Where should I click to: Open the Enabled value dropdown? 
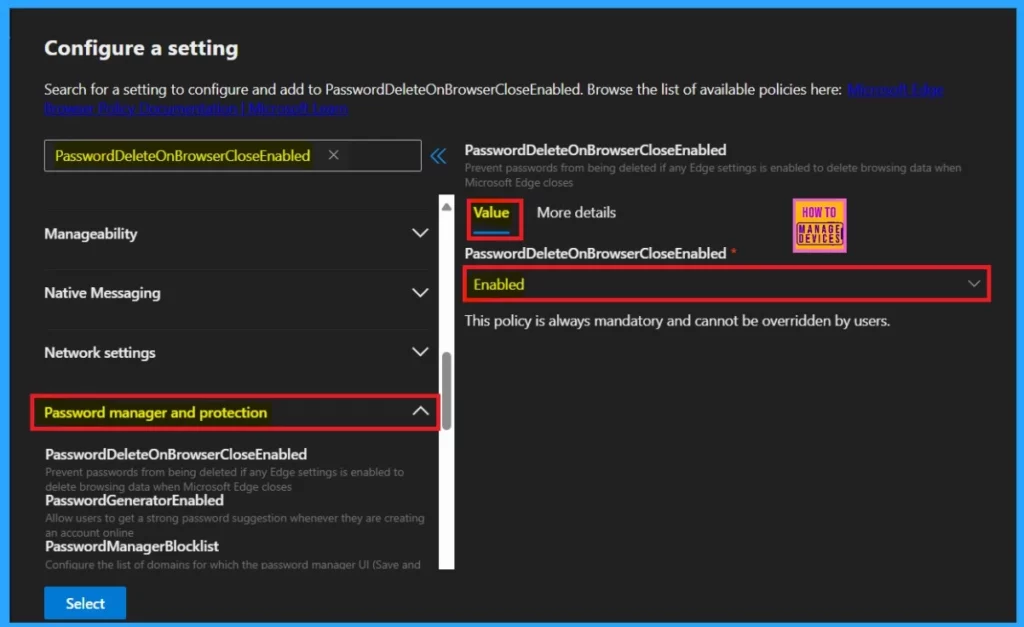point(726,284)
